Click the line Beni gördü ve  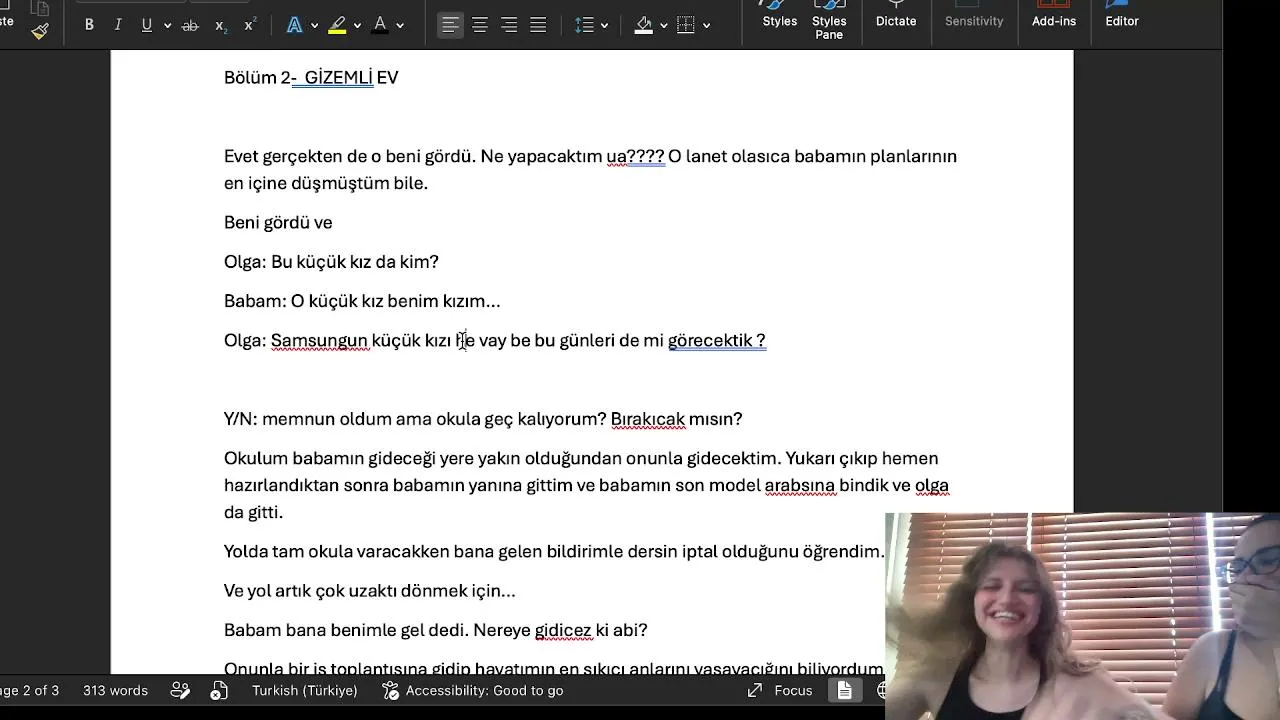click(278, 223)
